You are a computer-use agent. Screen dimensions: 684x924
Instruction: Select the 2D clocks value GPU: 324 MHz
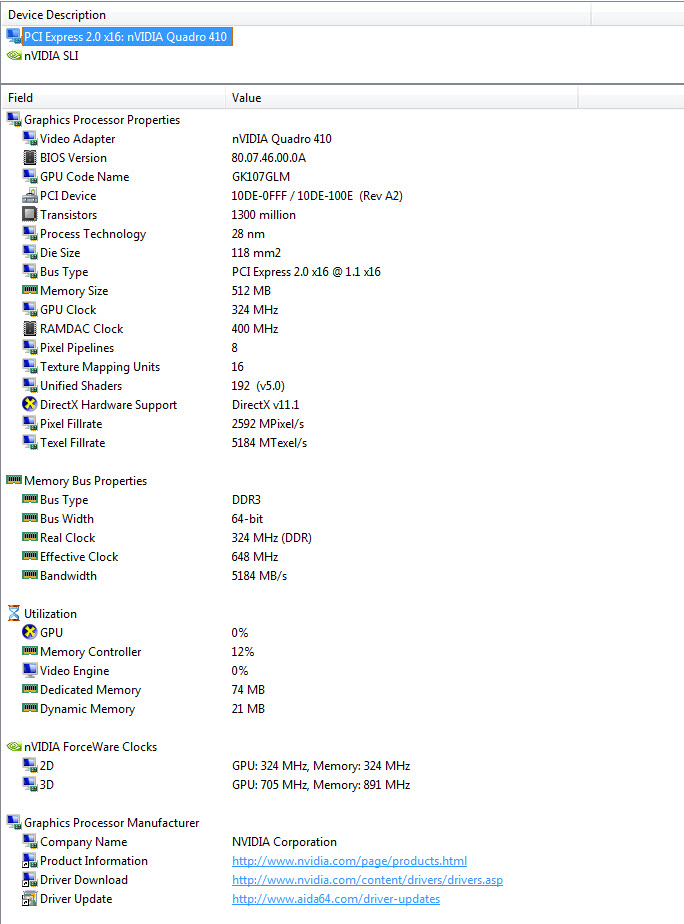point(321,765)
